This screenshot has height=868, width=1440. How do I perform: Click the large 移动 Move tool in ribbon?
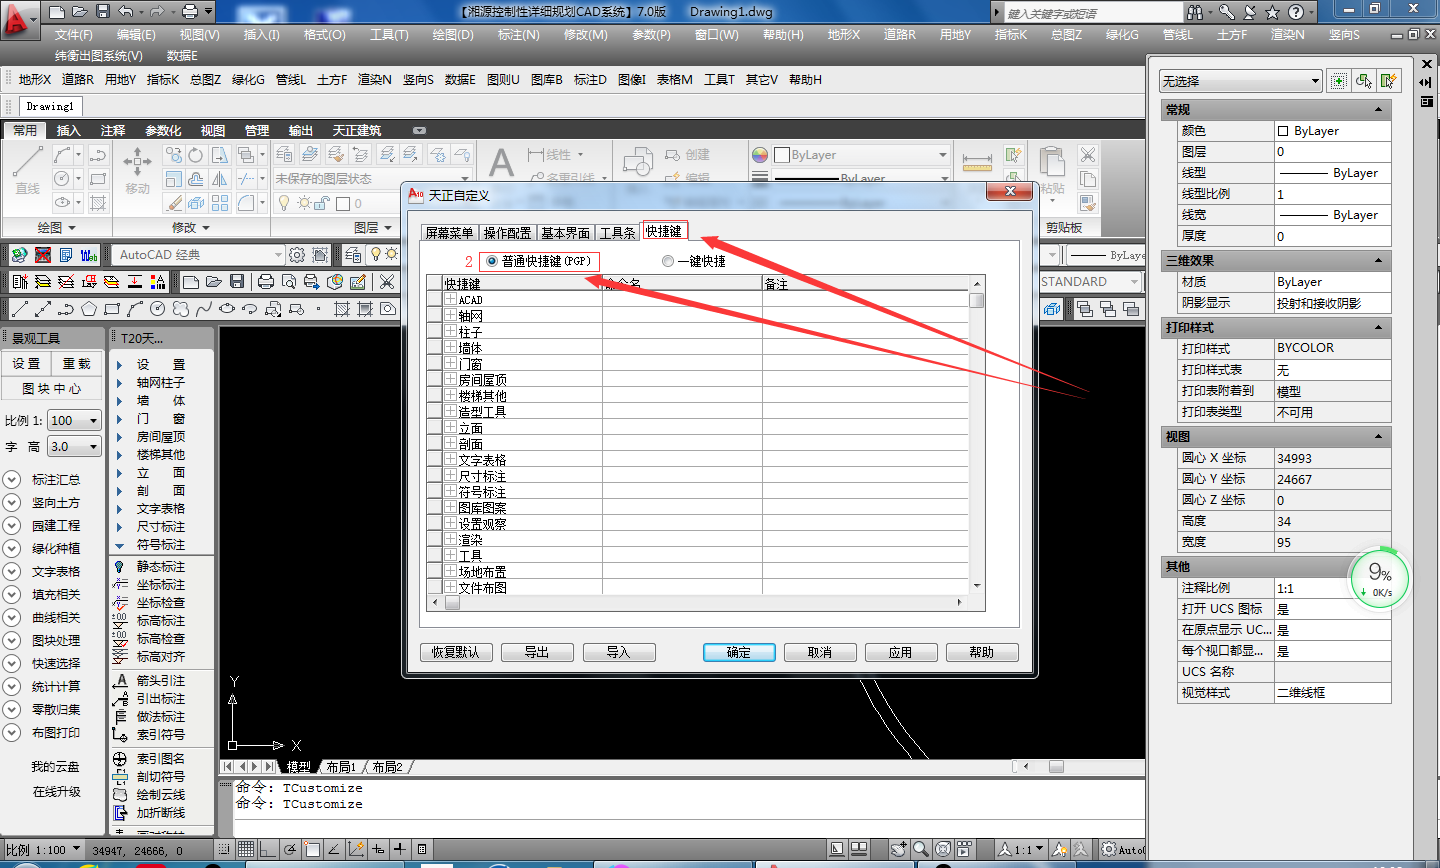(137, 170)
